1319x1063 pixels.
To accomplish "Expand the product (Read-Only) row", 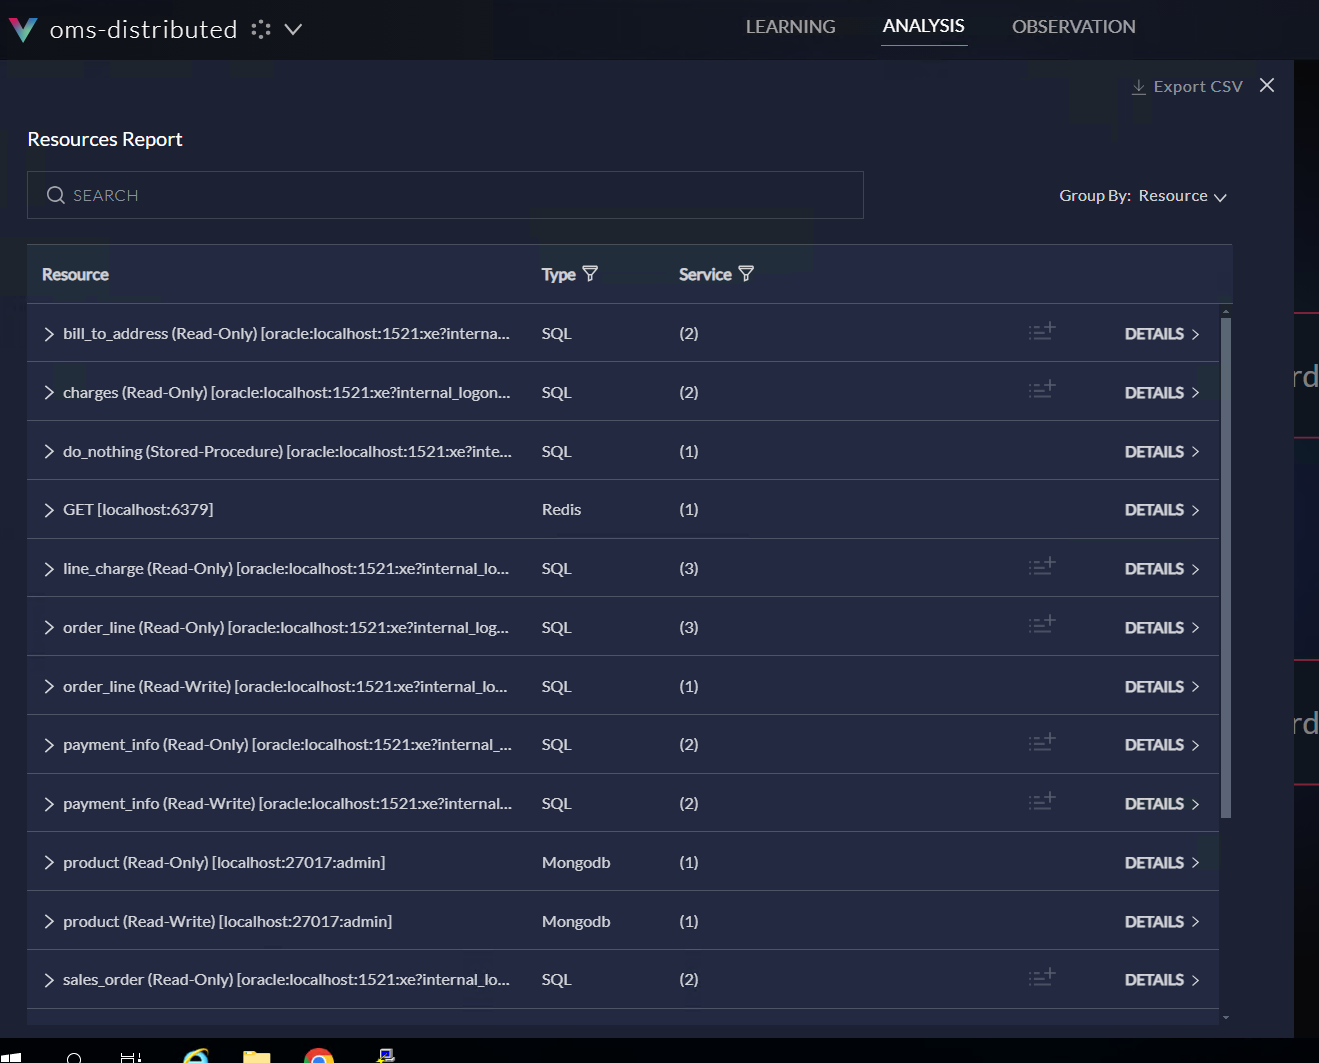I will [48, 863].
